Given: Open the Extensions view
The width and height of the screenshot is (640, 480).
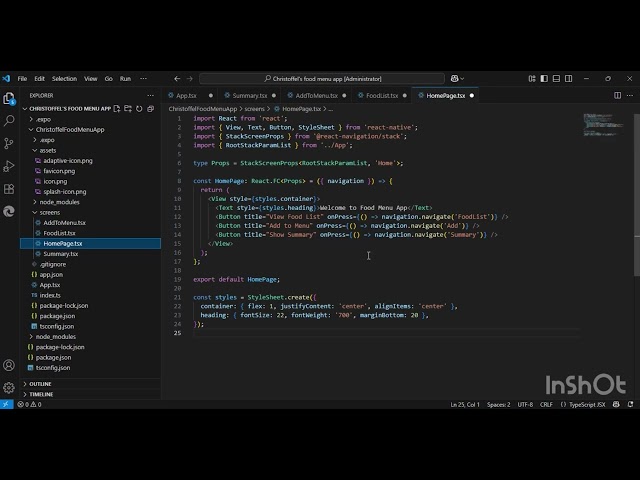Looking at the screenshot, I should click(x=9, y=189).
